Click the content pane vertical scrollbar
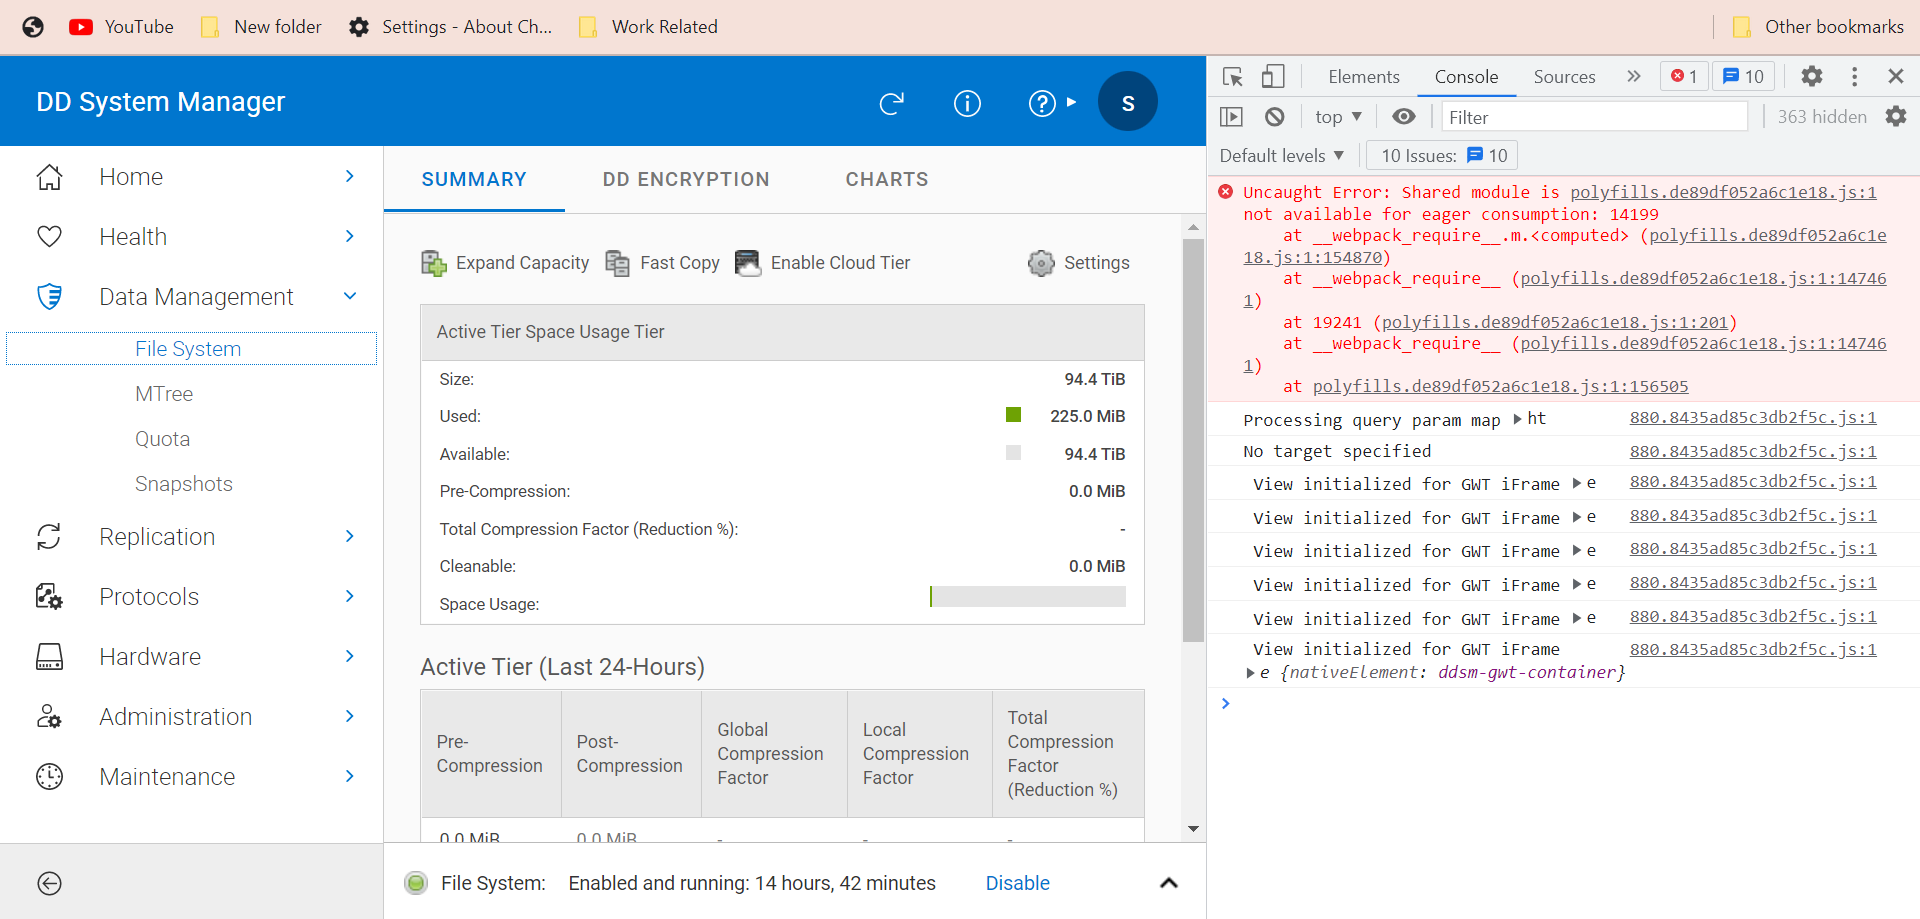Image resolution: width=1920 pixels, height=919 pixels. coord(1193,440)
